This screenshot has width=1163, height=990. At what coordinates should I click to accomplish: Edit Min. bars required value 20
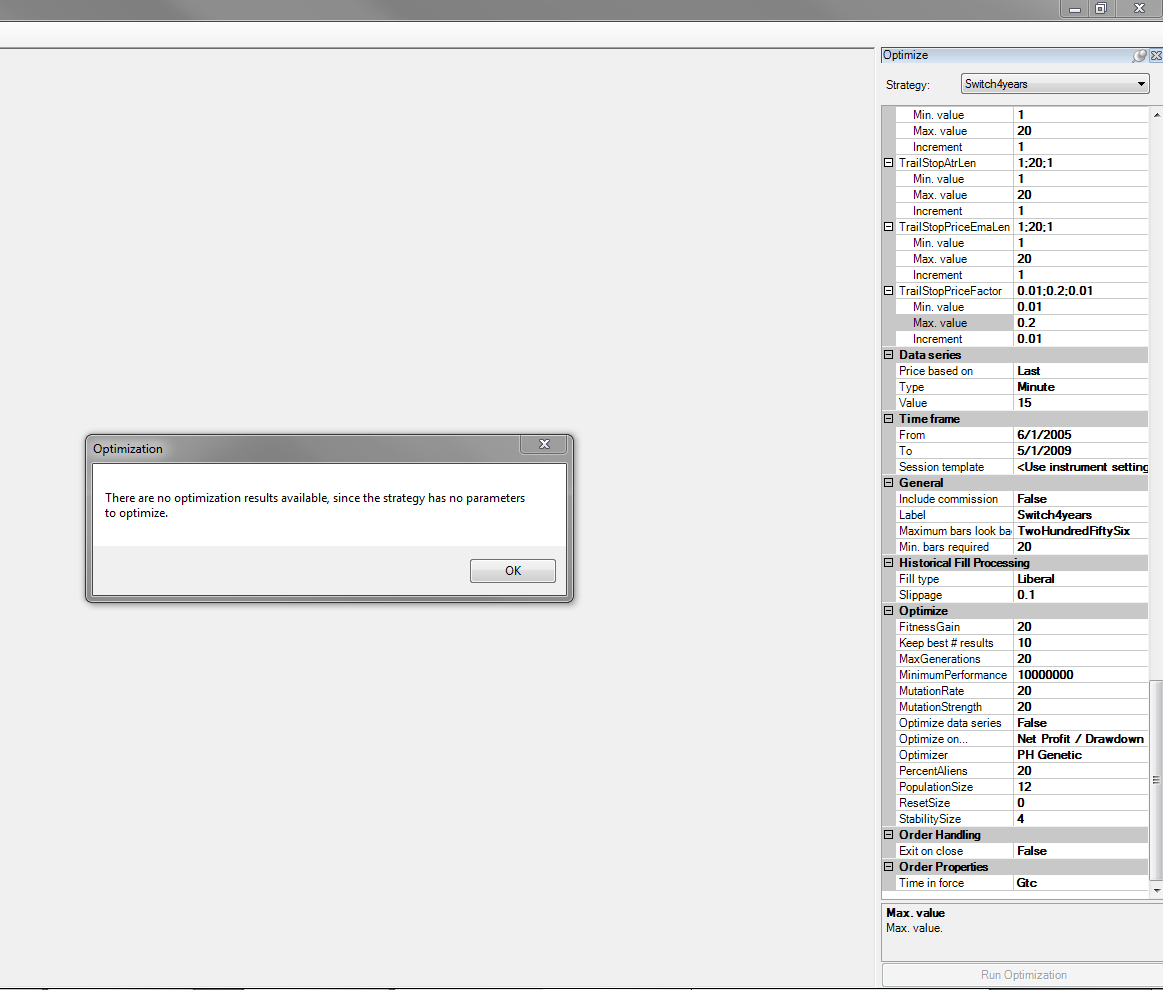1081,547
